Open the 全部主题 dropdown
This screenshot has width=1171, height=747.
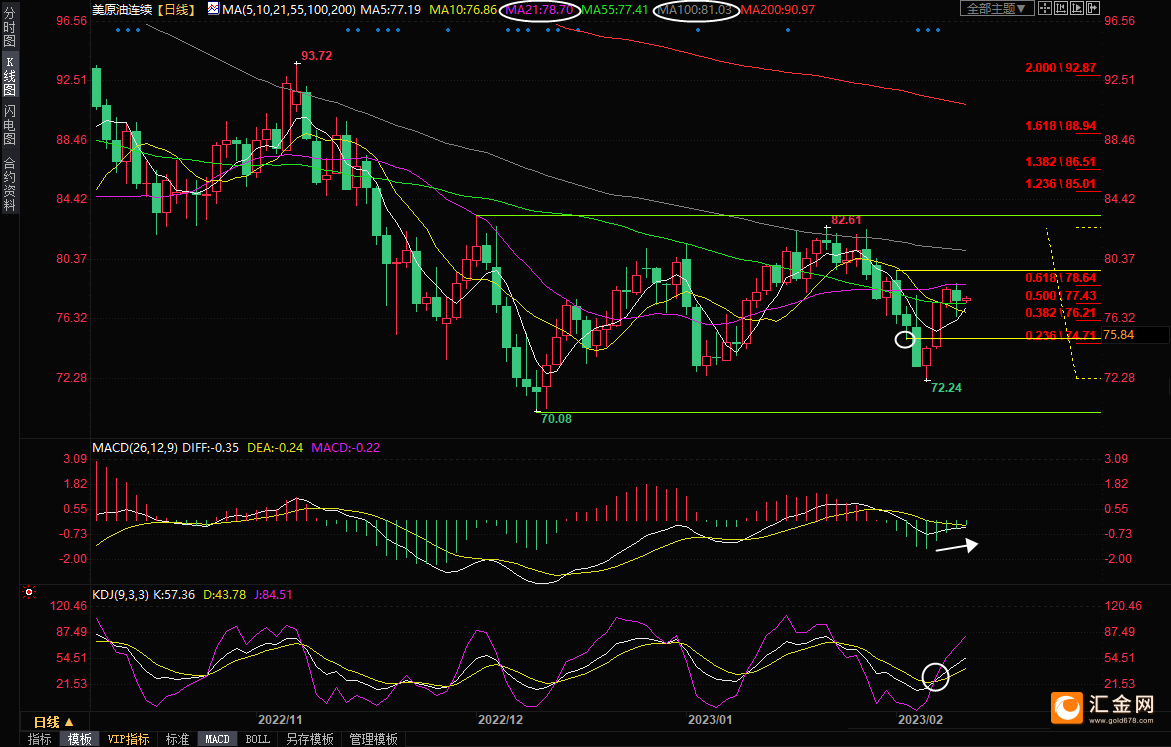(x=997, y=8)
